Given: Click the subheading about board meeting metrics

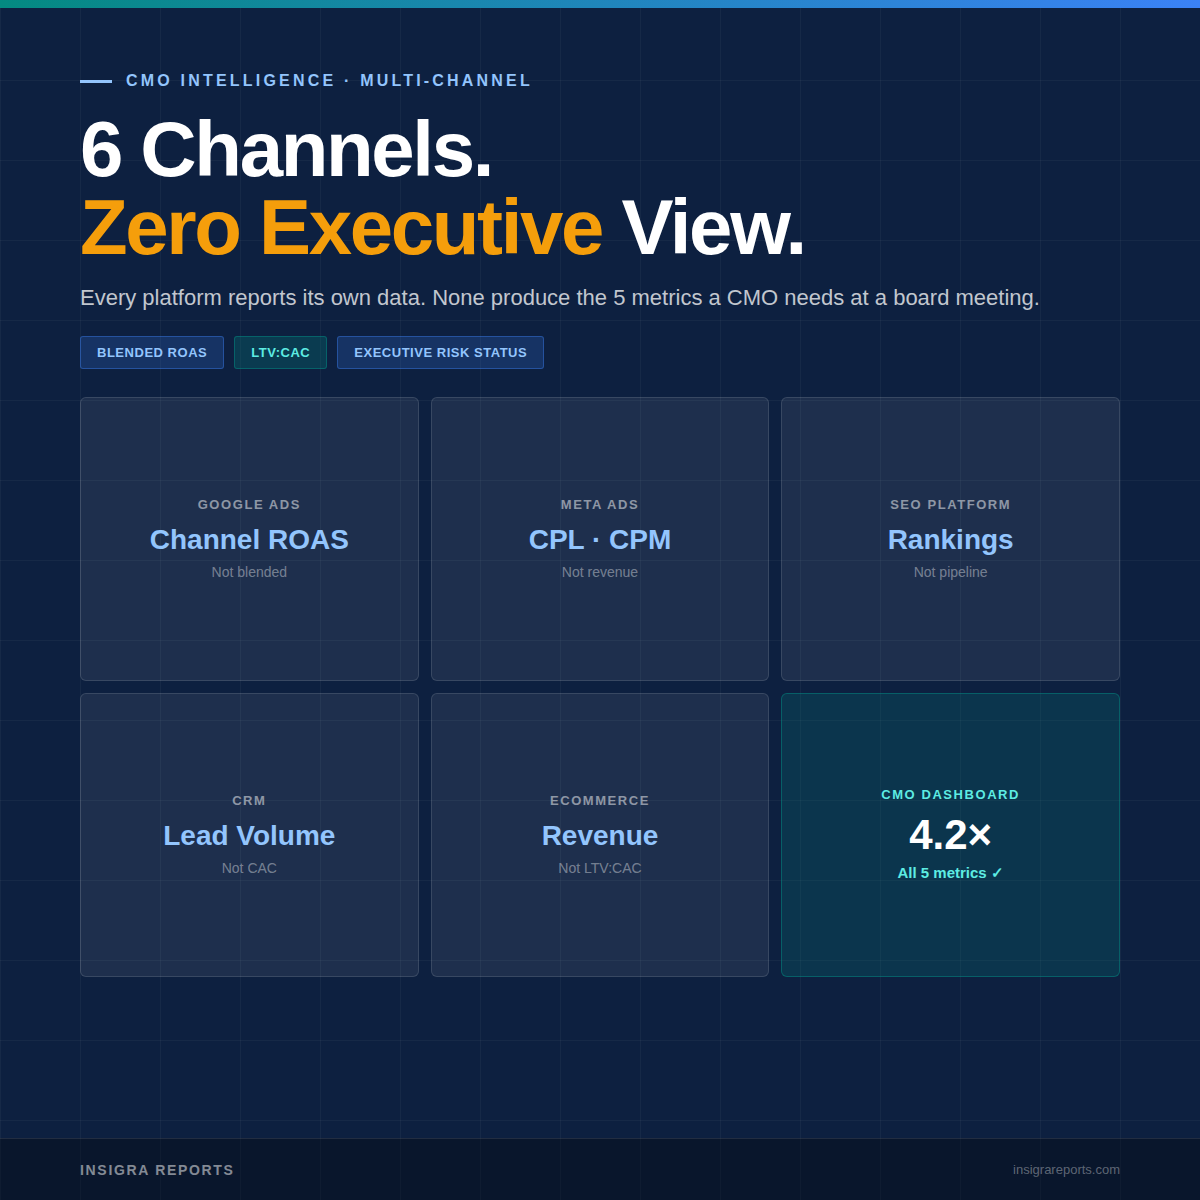Looking at the screenshot, I should click(x=560, y=297).
